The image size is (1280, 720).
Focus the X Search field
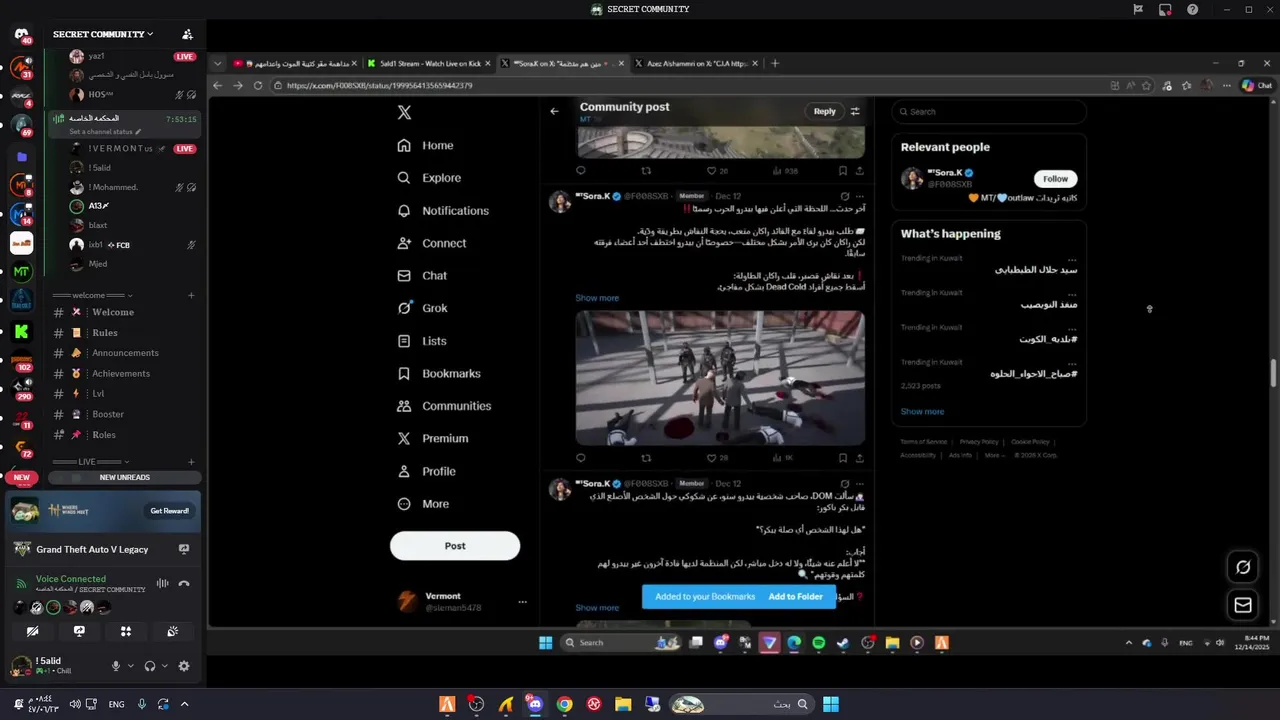point(989,112)
